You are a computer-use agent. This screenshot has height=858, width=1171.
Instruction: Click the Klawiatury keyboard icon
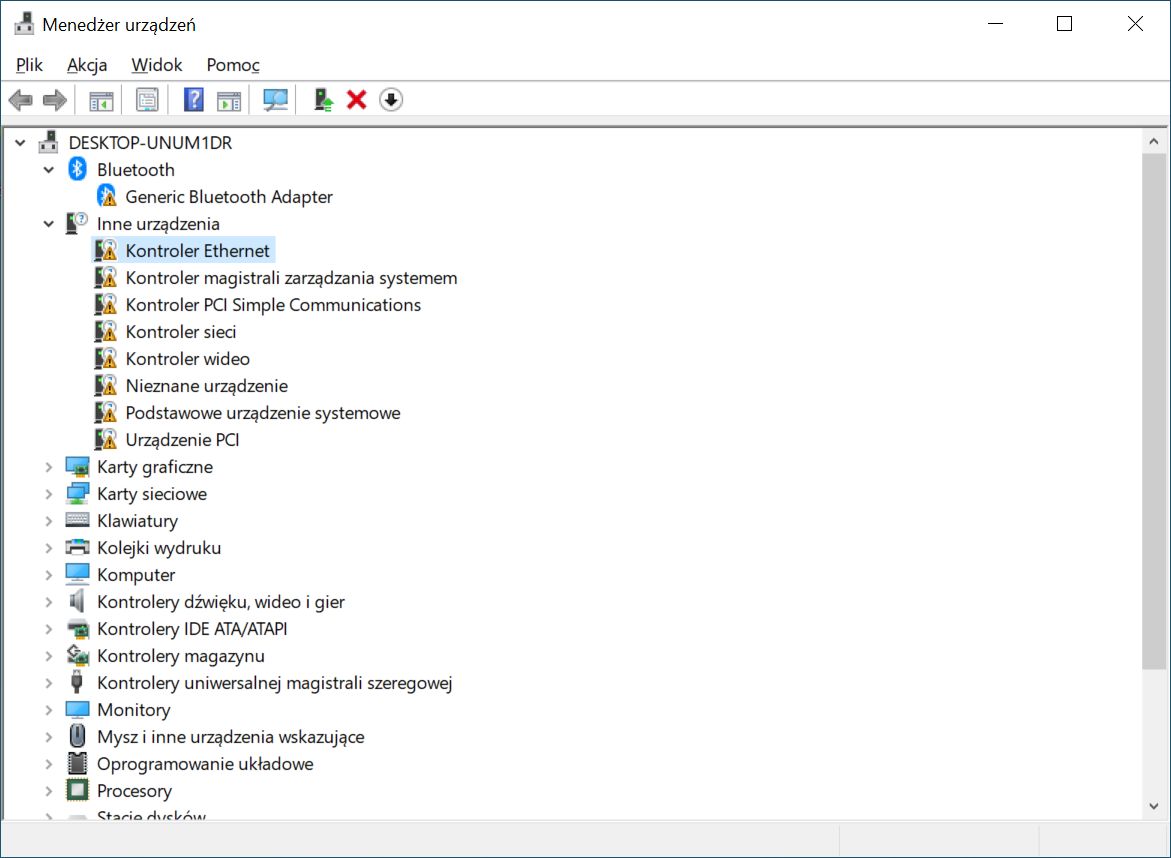[77, 520]
